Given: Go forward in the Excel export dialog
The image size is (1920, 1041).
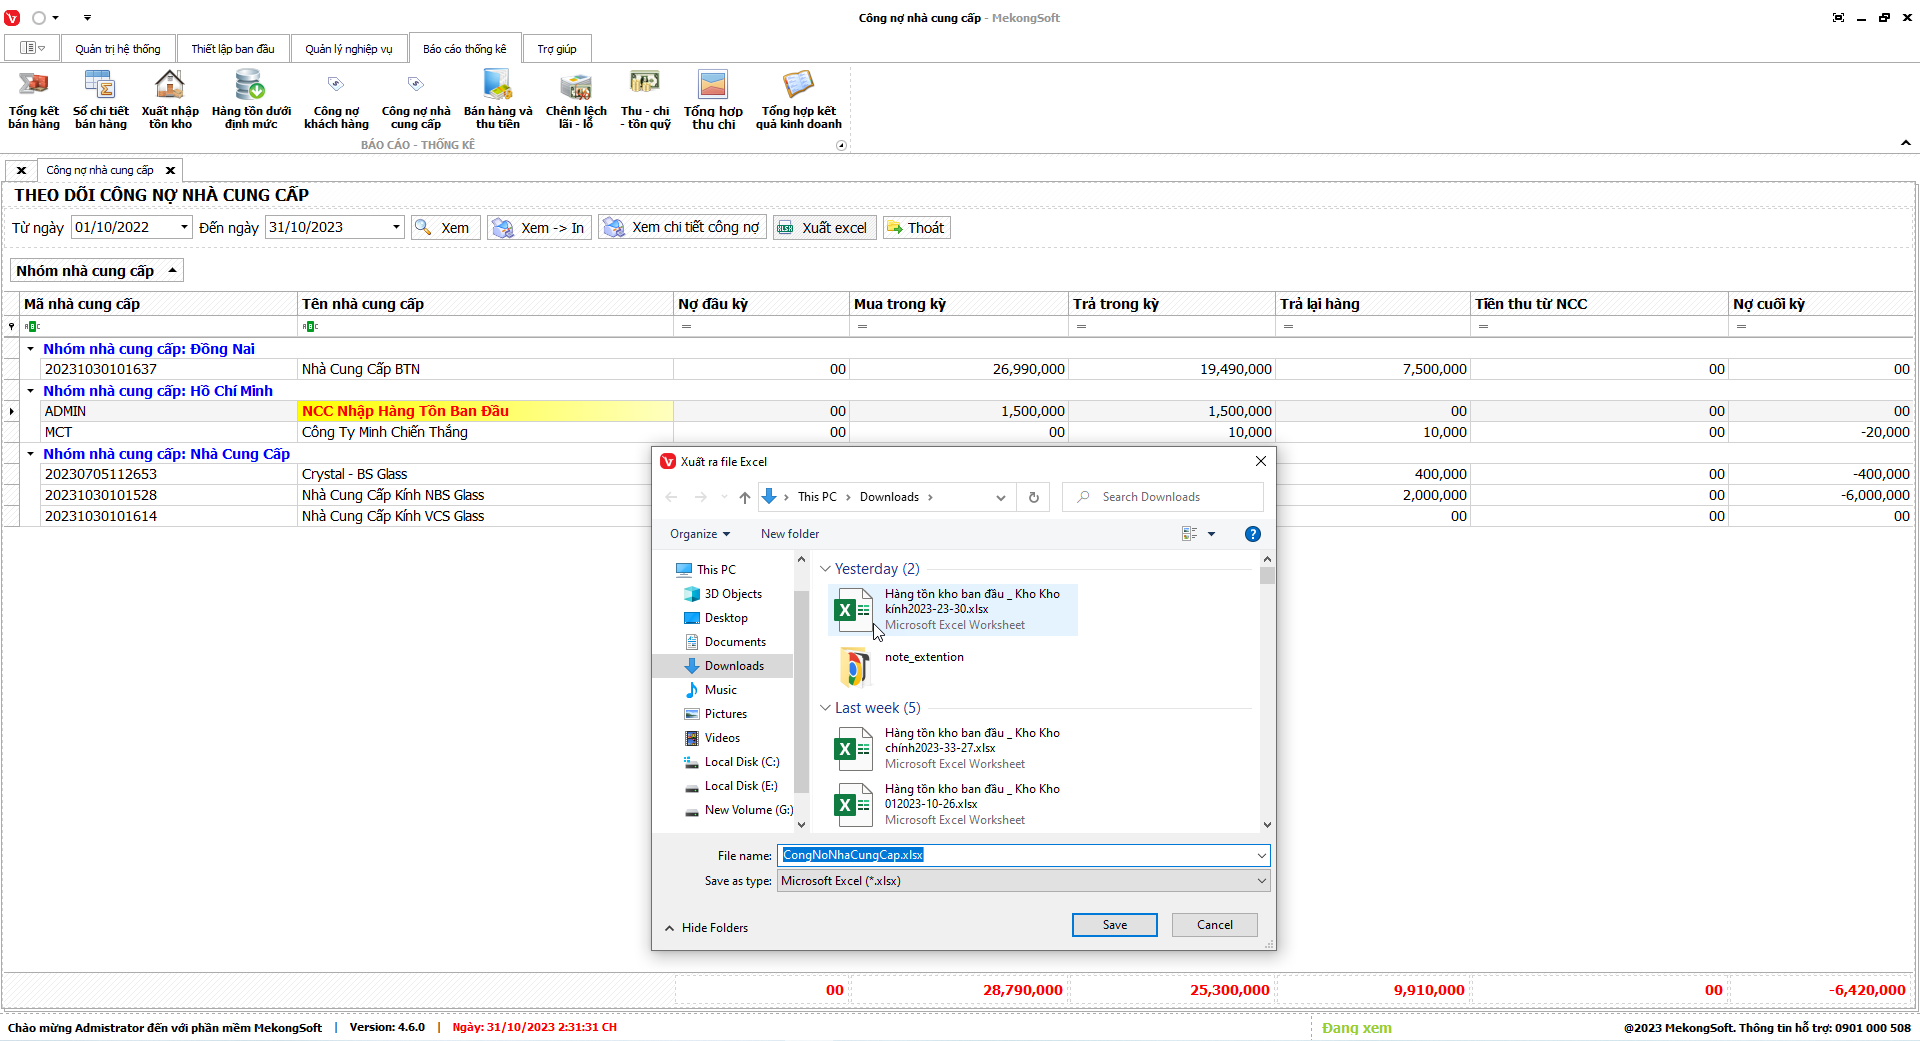Looking at the screenshot, I should [x=701, y=497].
